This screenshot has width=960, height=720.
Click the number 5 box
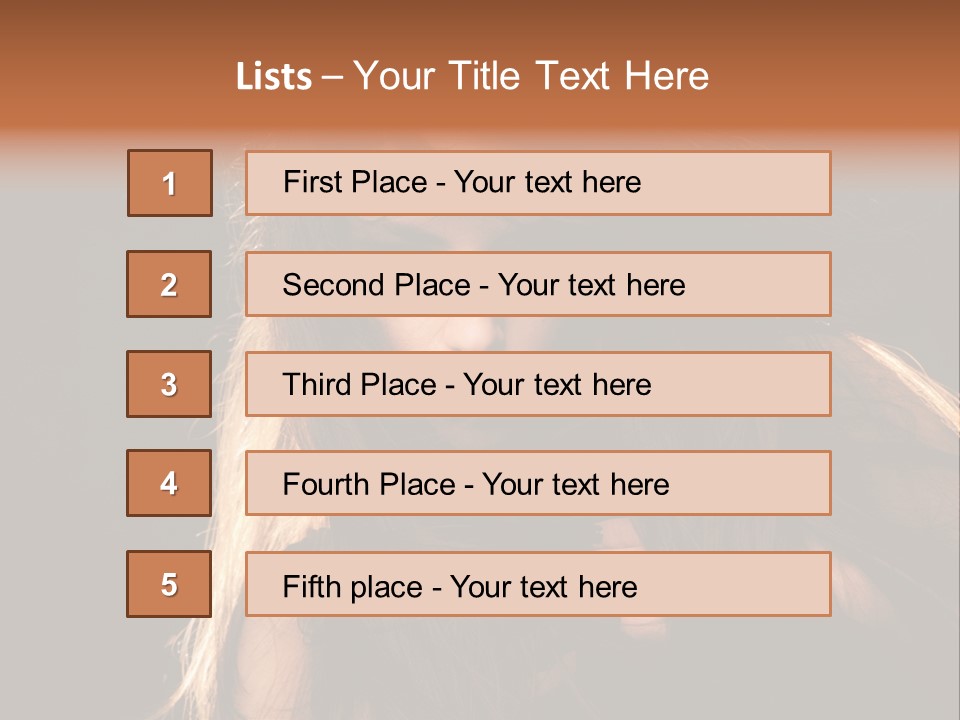169,584
